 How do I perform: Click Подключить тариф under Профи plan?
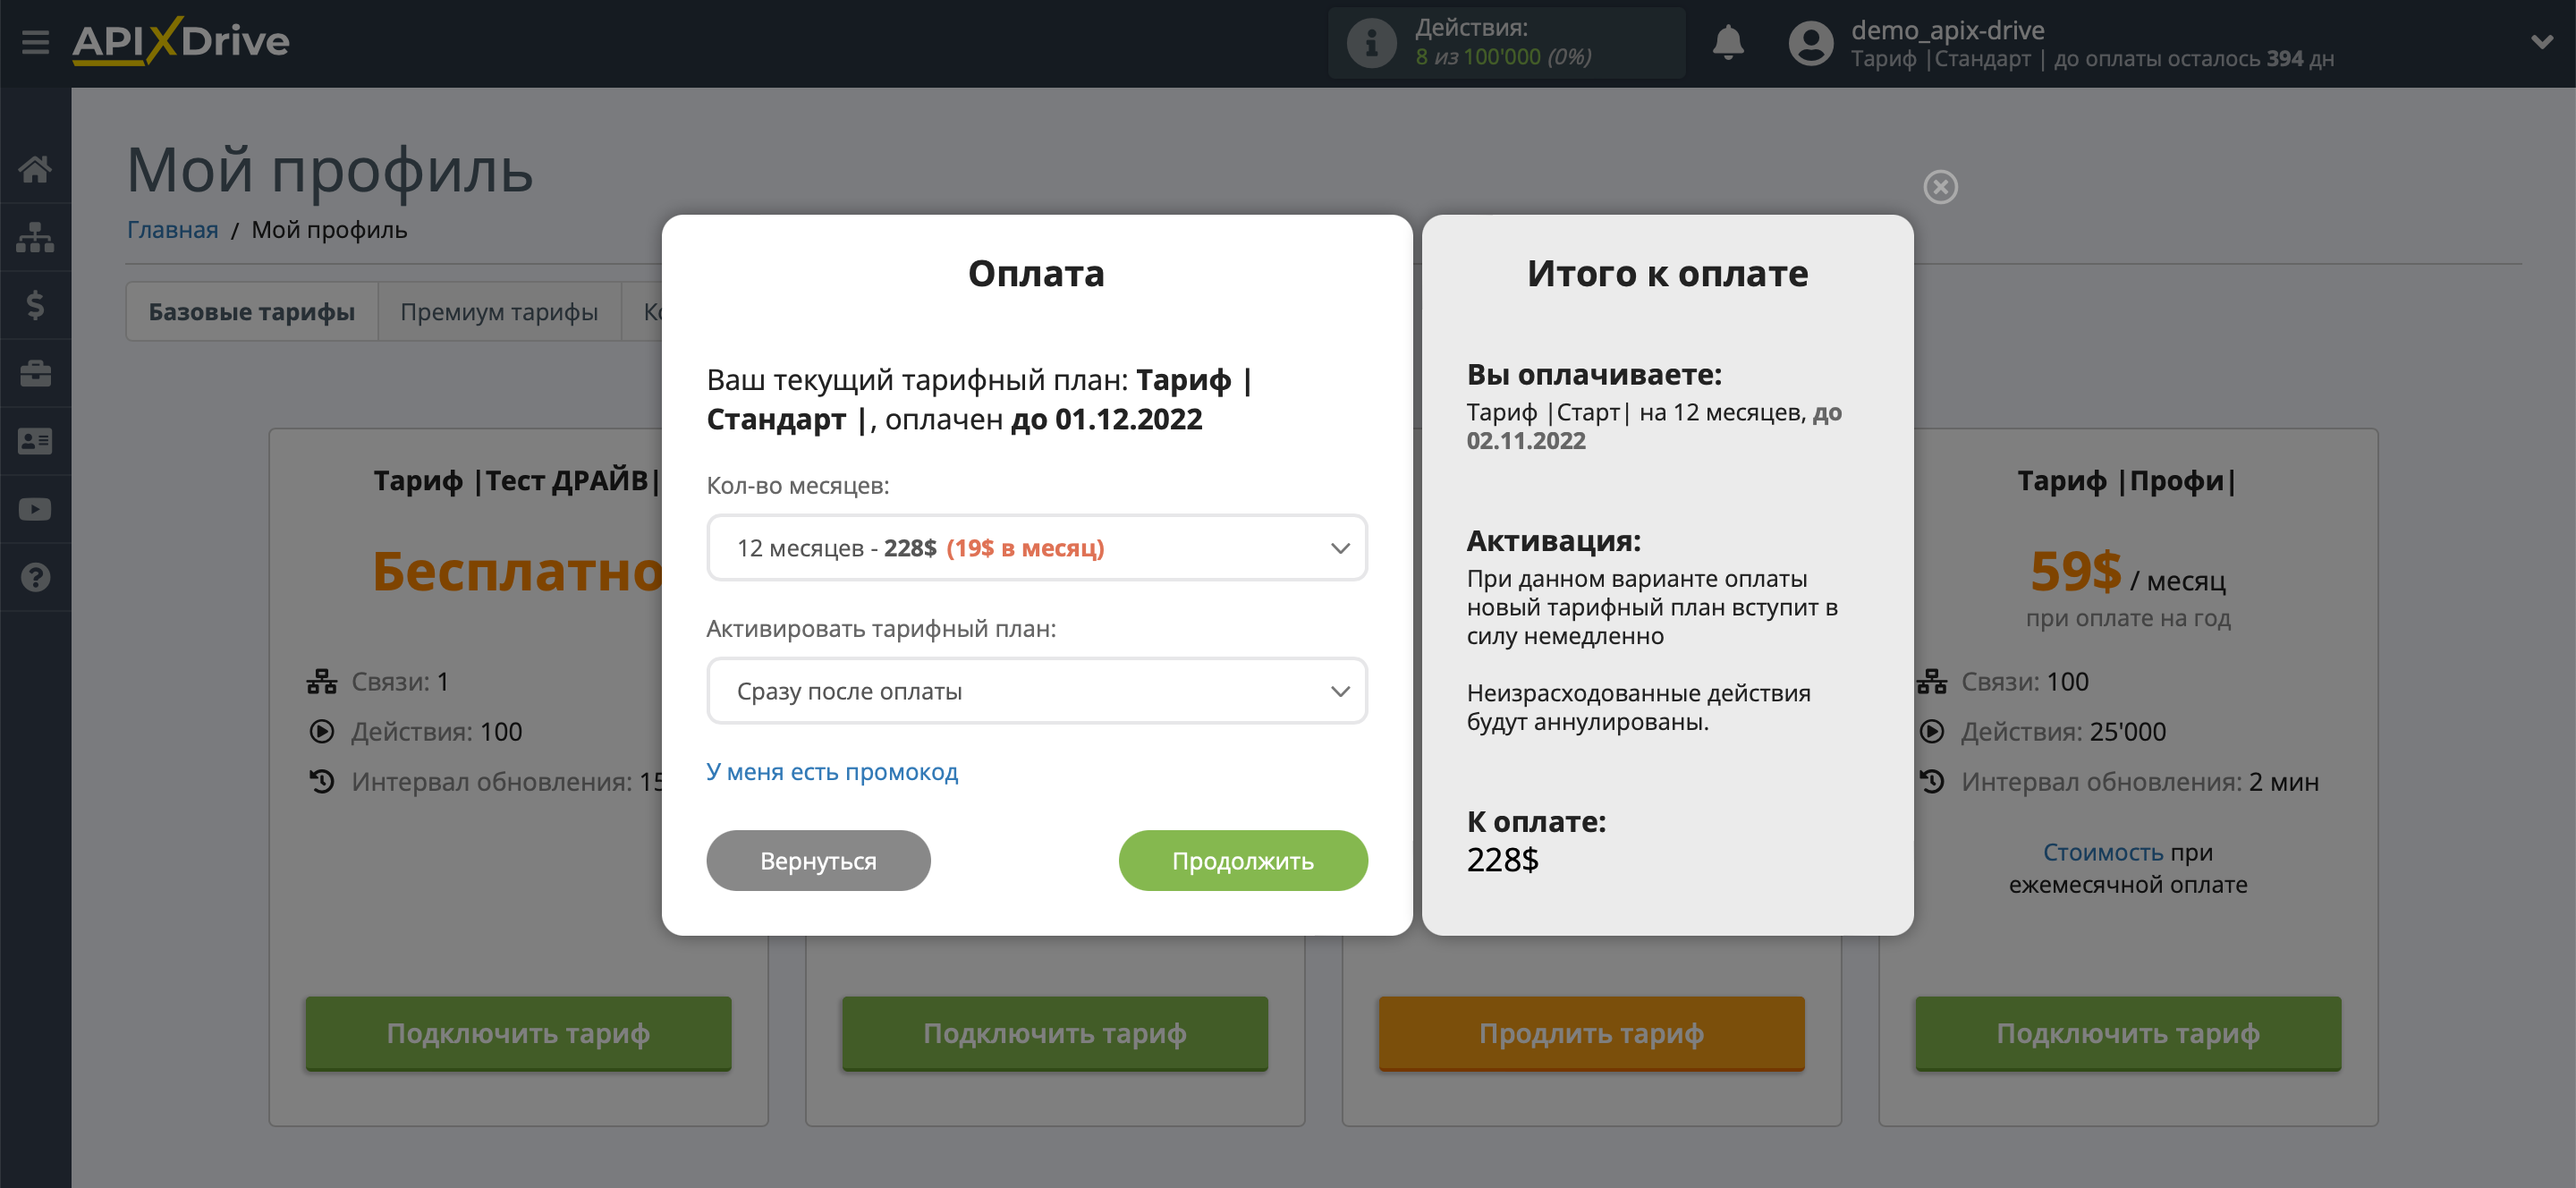pyautogui.click(x=2128, y=1033)
